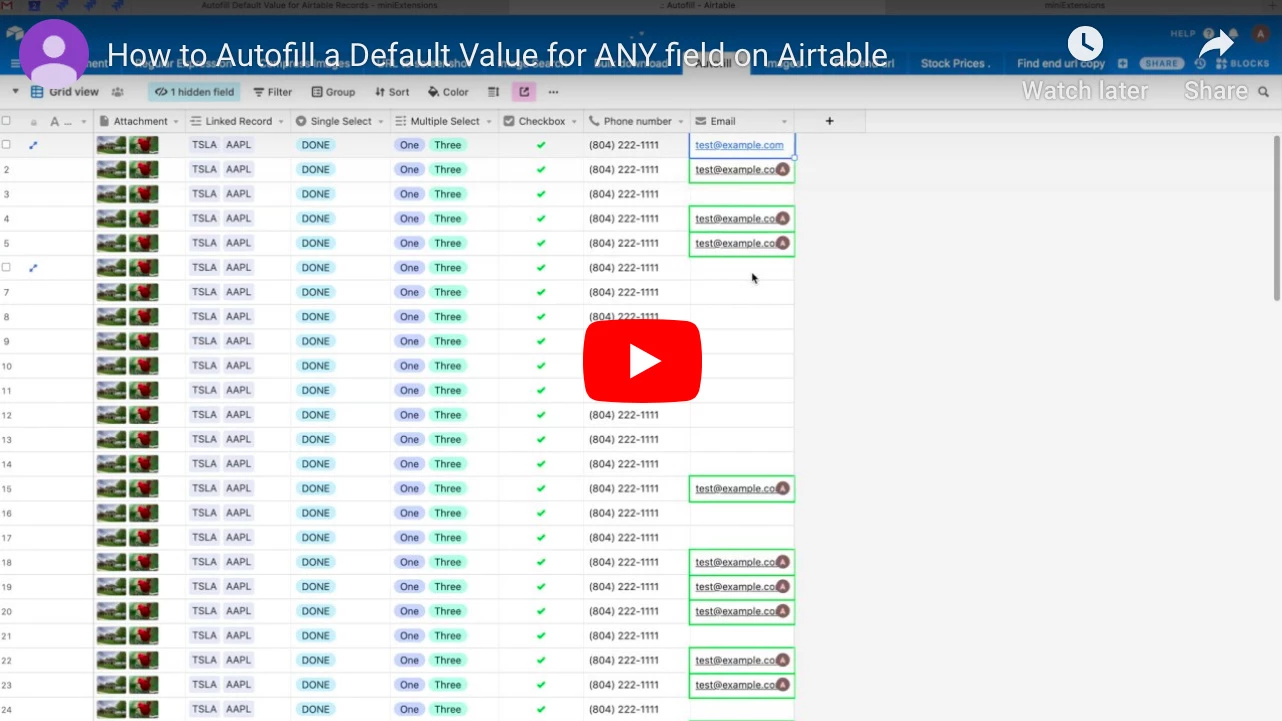Click the DONE tag in row 3

pyautogui.click(x=315, y=194)
